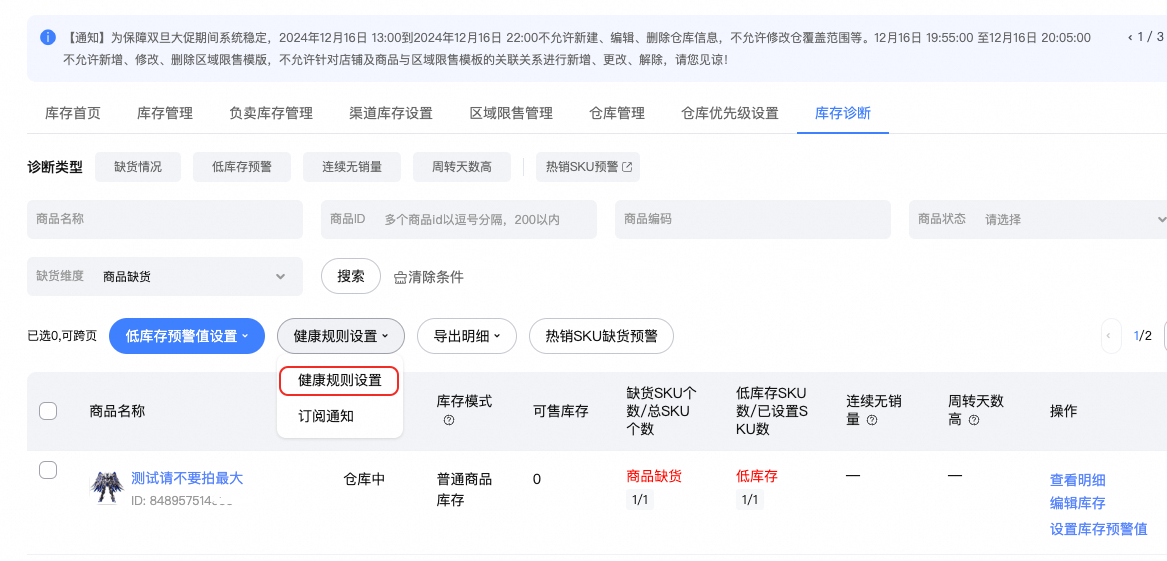Click the blue info icon in notice banner
The width and height of the screenshot is (1167, 561).
(47, 36)
